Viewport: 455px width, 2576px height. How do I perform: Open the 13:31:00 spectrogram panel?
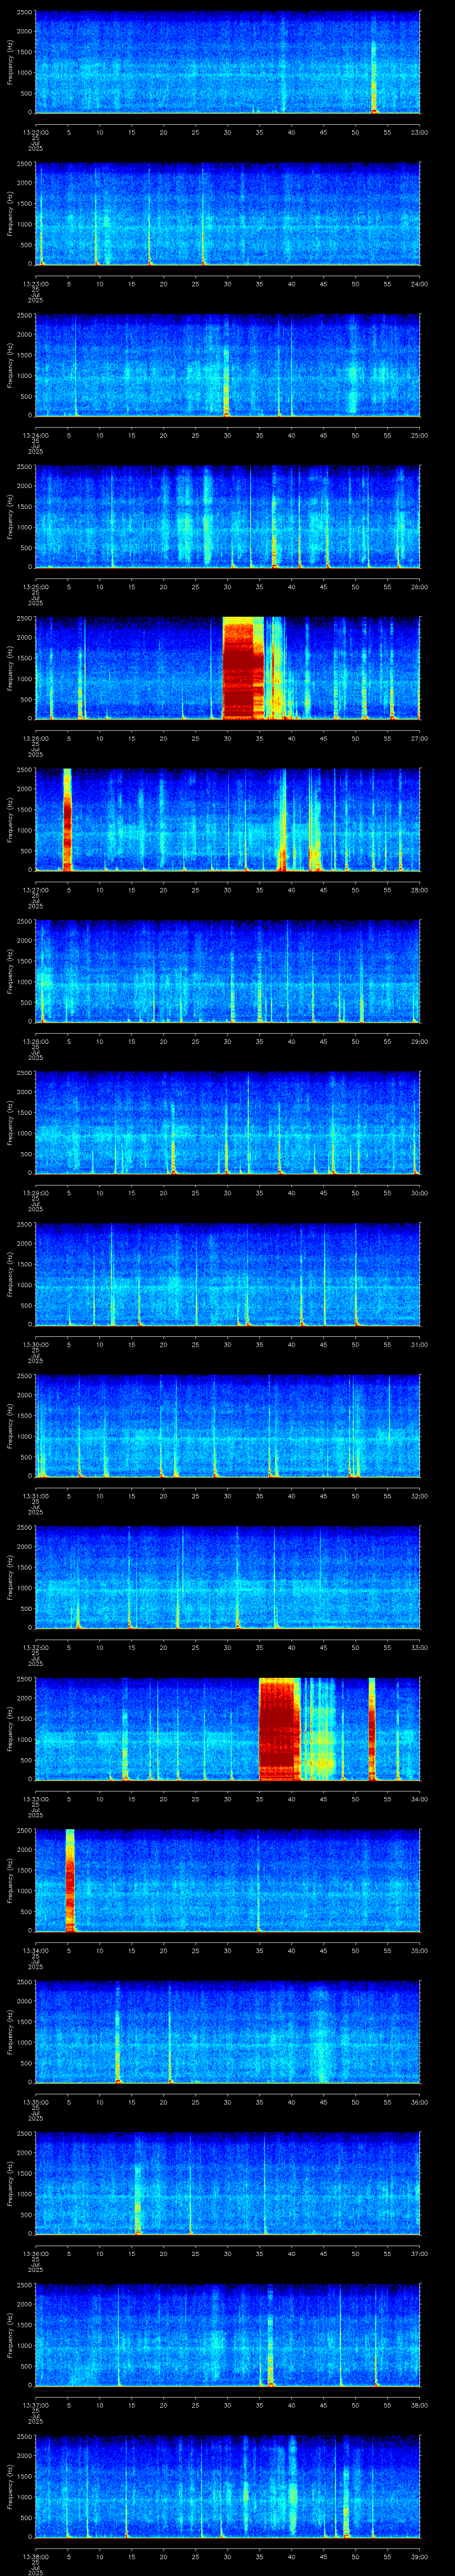(227, 1426)
